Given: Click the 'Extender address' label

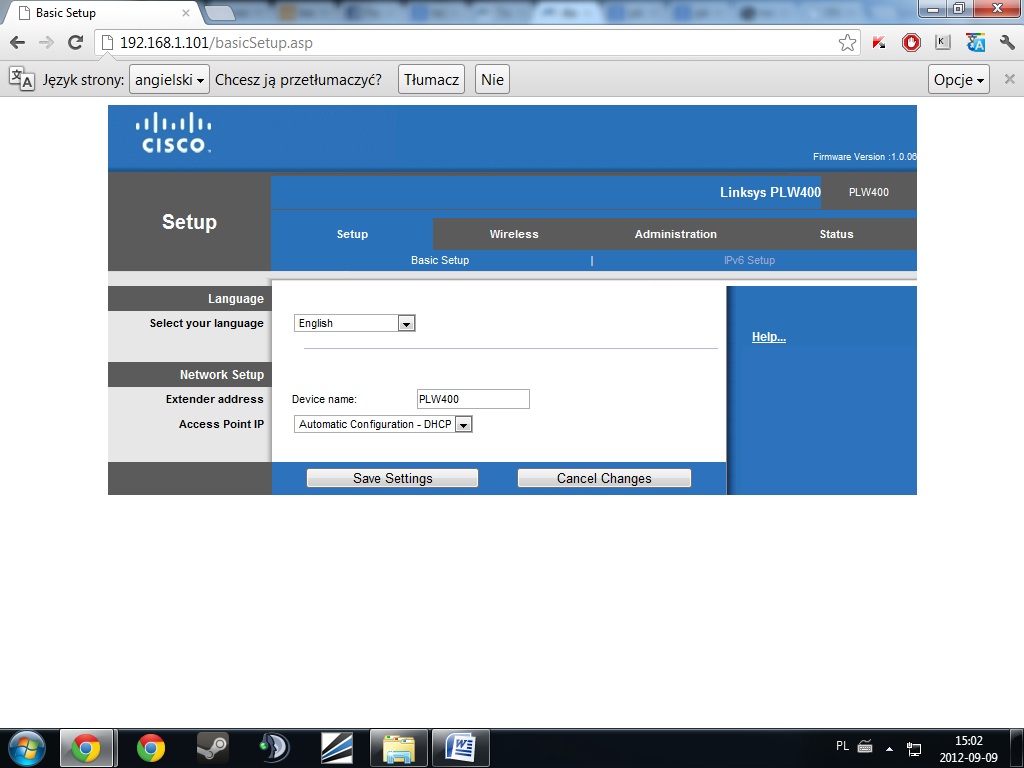Looking at the screenshot, I should coord(214,399).
